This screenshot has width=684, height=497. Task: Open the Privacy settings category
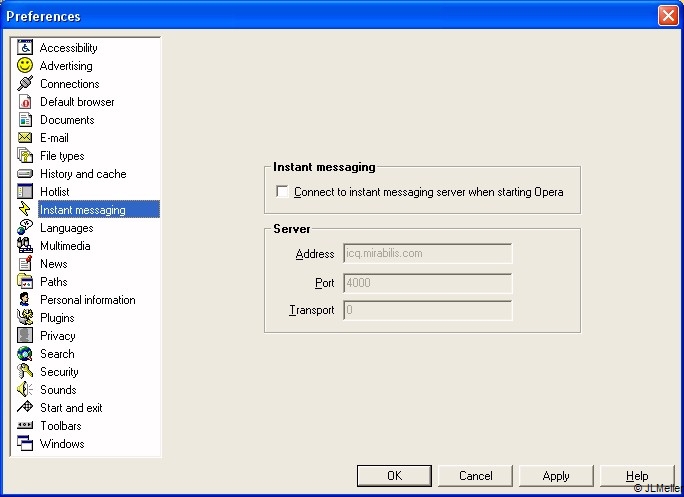[58, 336]
